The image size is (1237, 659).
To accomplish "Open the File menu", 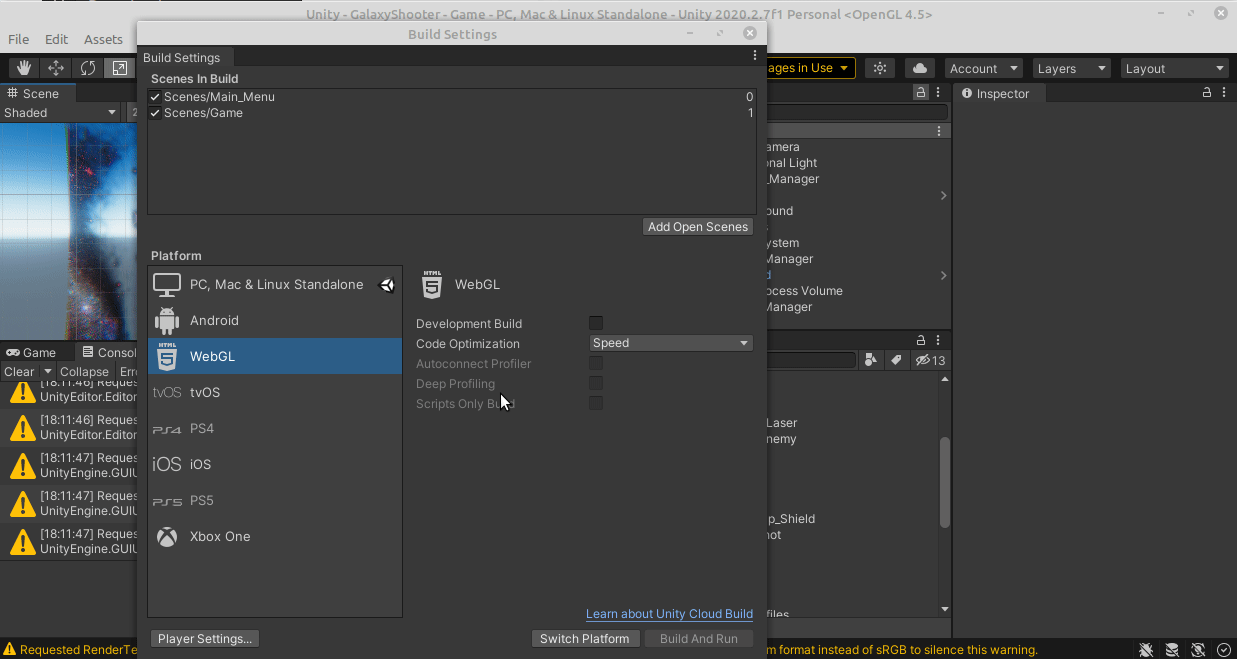I will 18,39.
